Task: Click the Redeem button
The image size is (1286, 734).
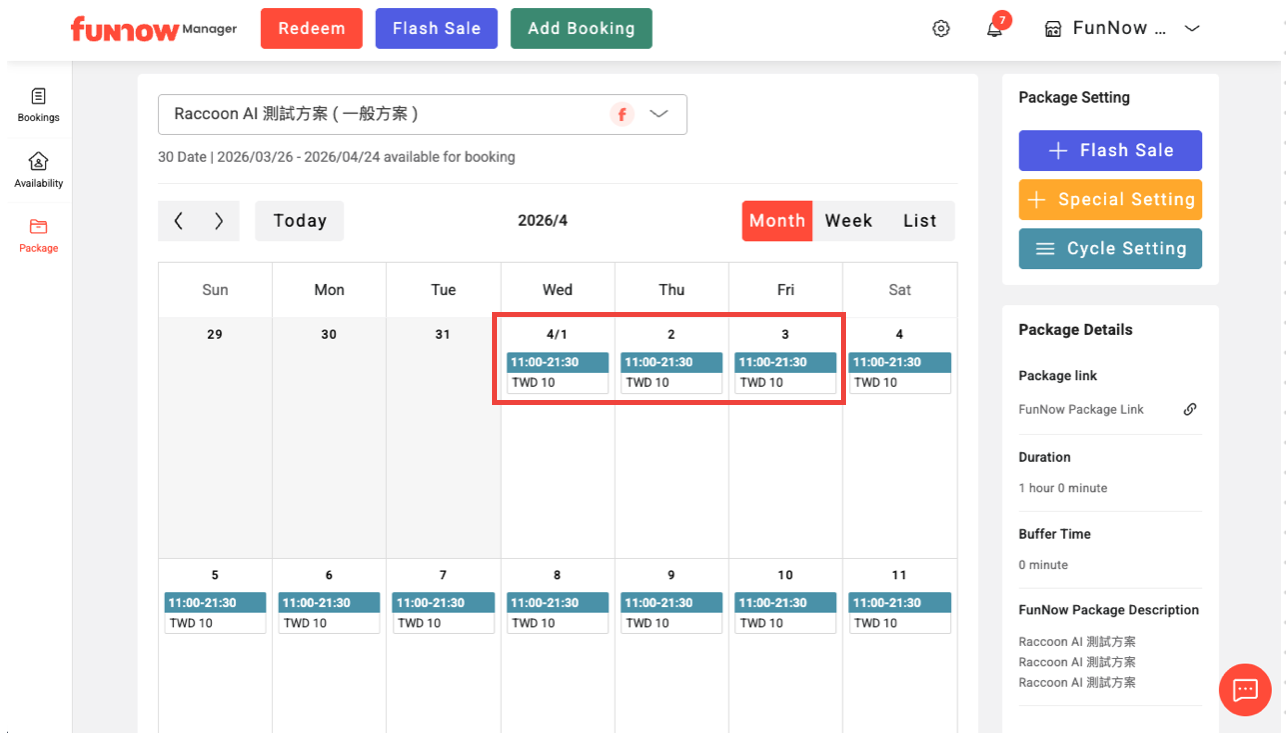Action: point(311,29)
